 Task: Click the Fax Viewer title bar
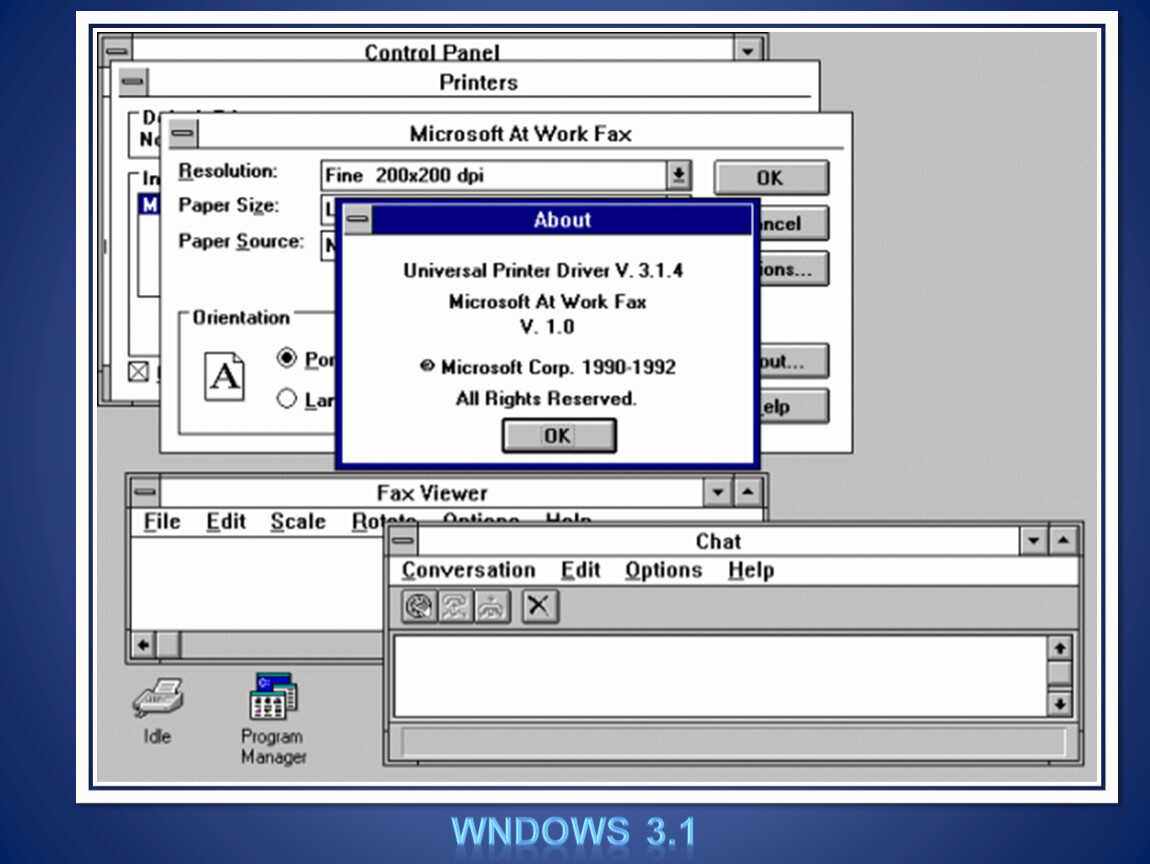click(x=432, y=492)
